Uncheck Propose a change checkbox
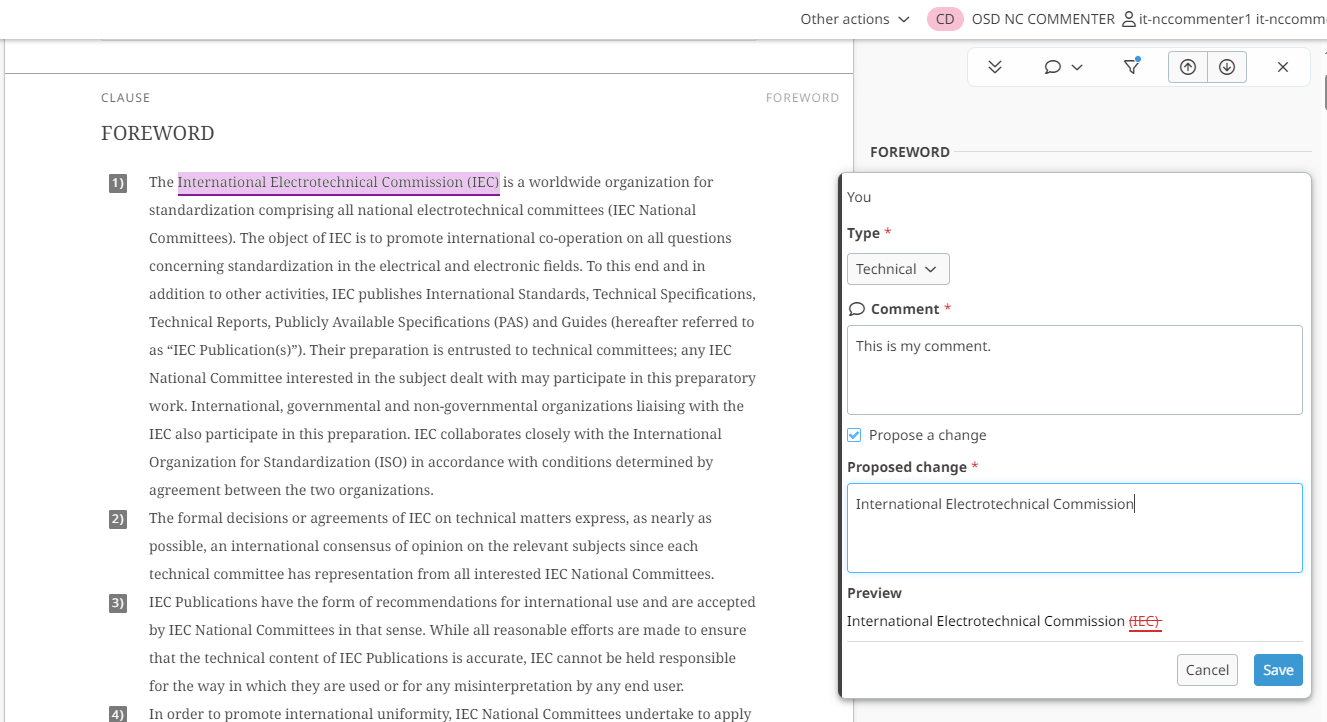The width and height of the screenshot is (1327, 722). [x=854, y=435]
